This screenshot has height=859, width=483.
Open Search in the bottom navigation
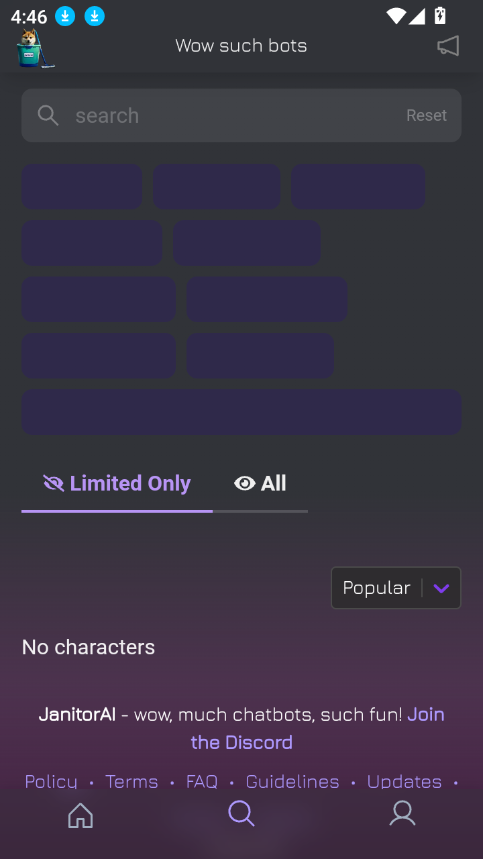click(242, 814)
